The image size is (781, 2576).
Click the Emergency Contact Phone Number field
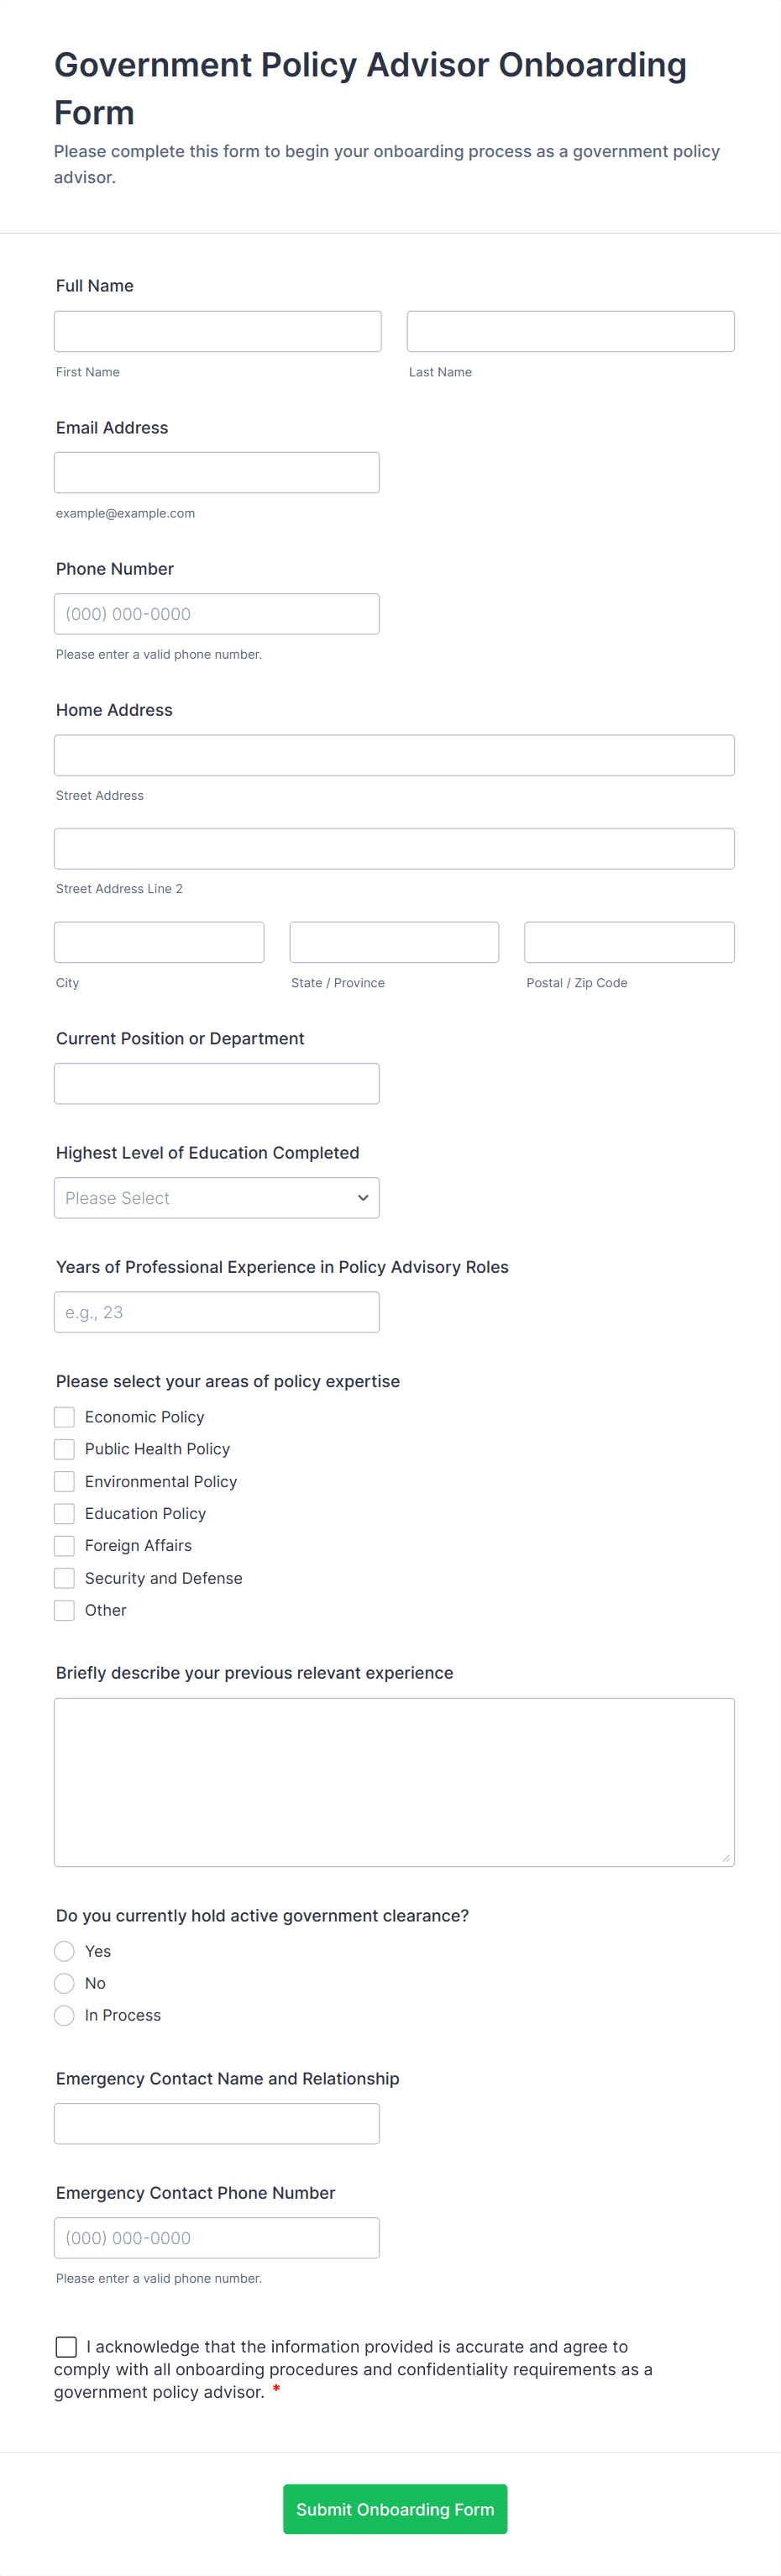pyautogui.click(x=216, y=2237)
